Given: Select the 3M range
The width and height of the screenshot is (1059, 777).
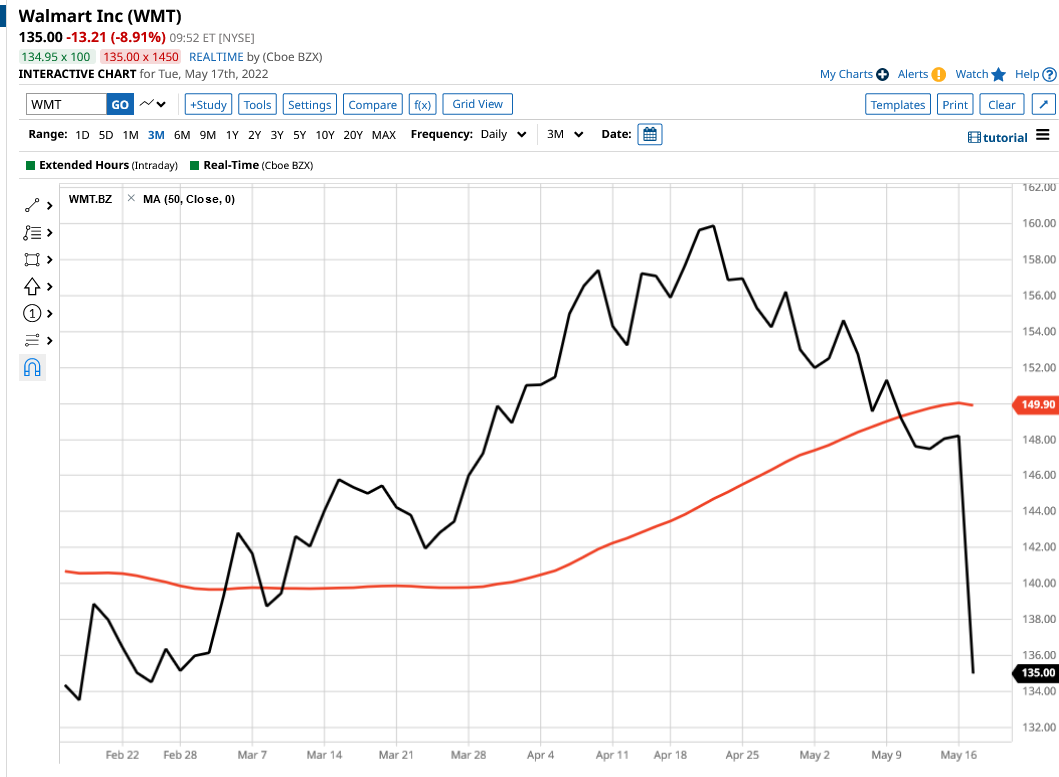Looking at the screenshot, I should (156, 135).
